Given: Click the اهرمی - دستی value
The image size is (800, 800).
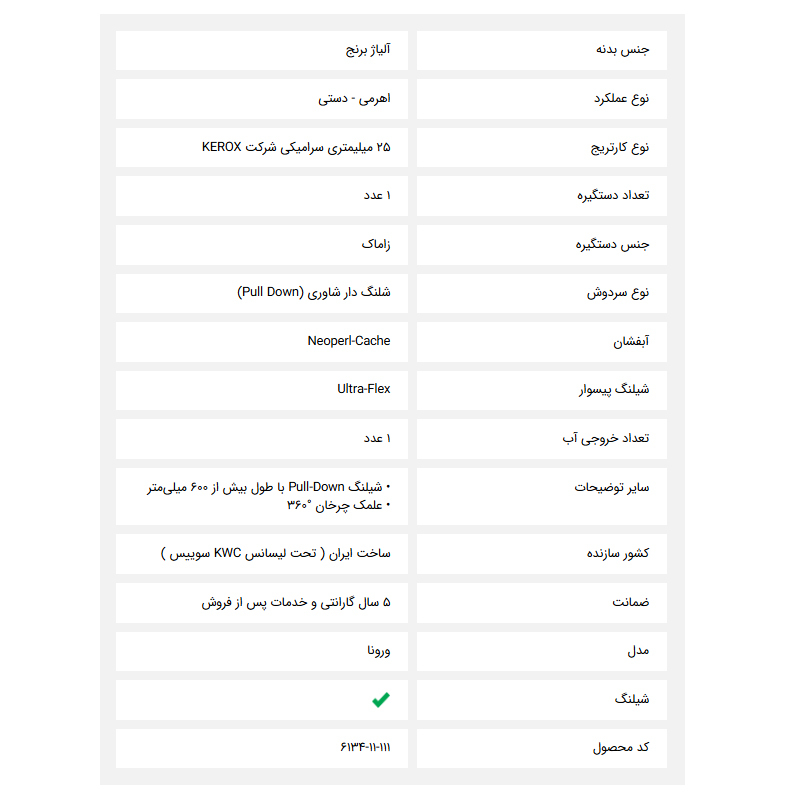Looking at the screenshot, I should point(355,99).
